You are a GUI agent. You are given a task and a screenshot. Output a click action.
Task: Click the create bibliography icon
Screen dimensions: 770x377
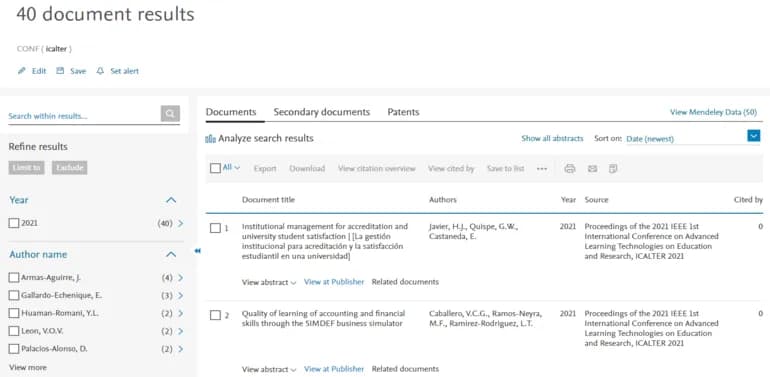pos(613,169)
